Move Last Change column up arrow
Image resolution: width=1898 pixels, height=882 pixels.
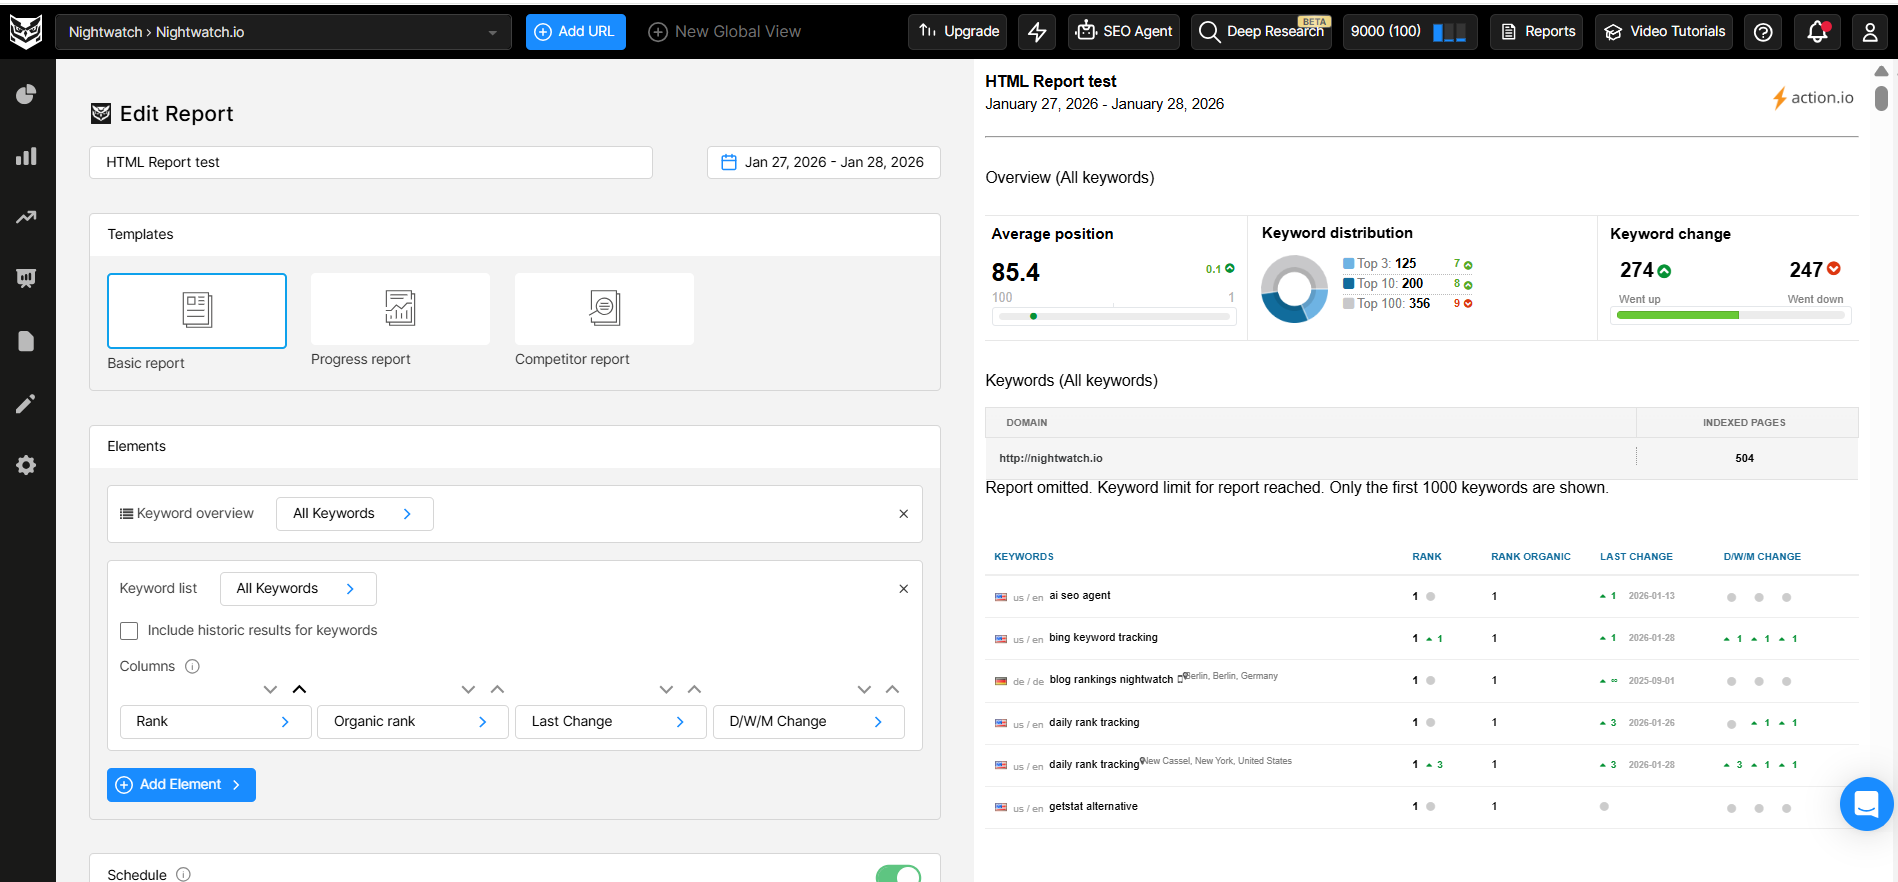pos(695,689)
